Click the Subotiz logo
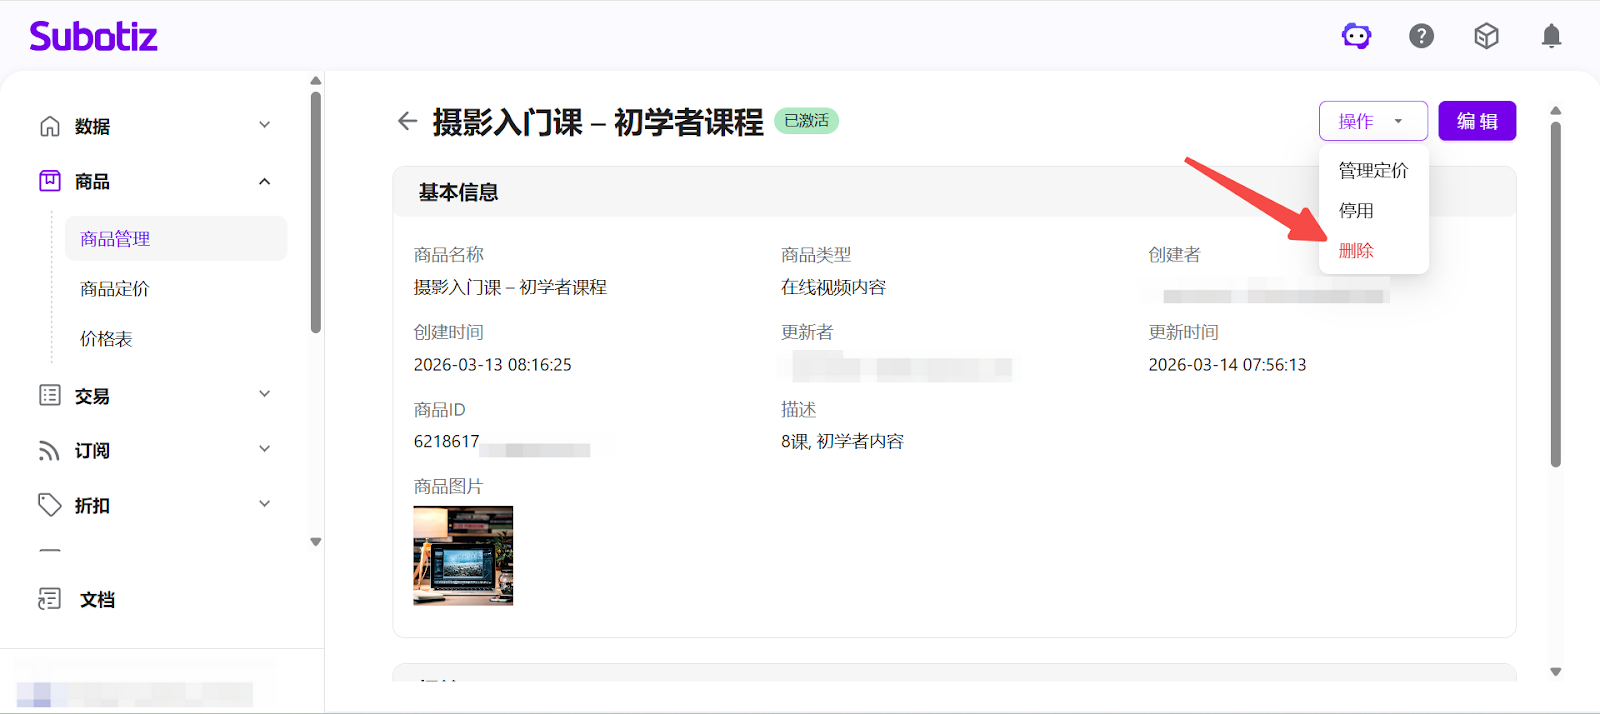 coord(93,37)
